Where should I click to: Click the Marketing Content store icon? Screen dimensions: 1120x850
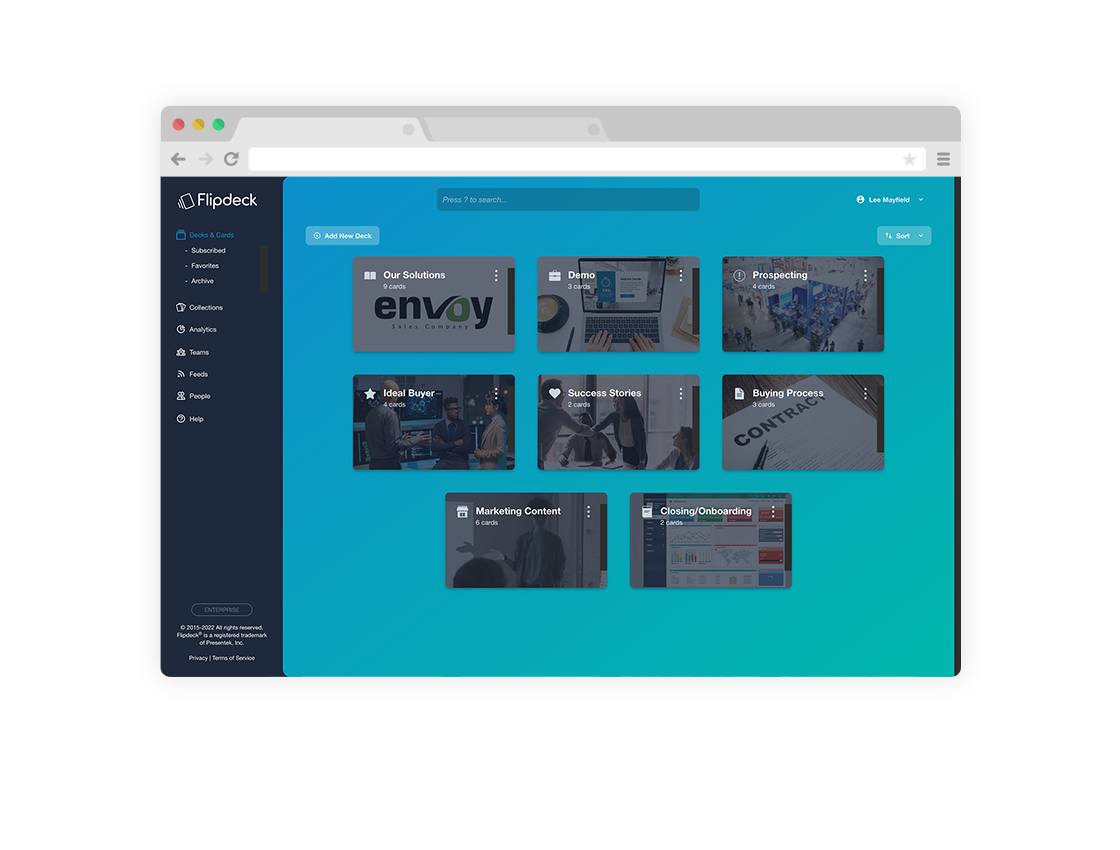462,511
